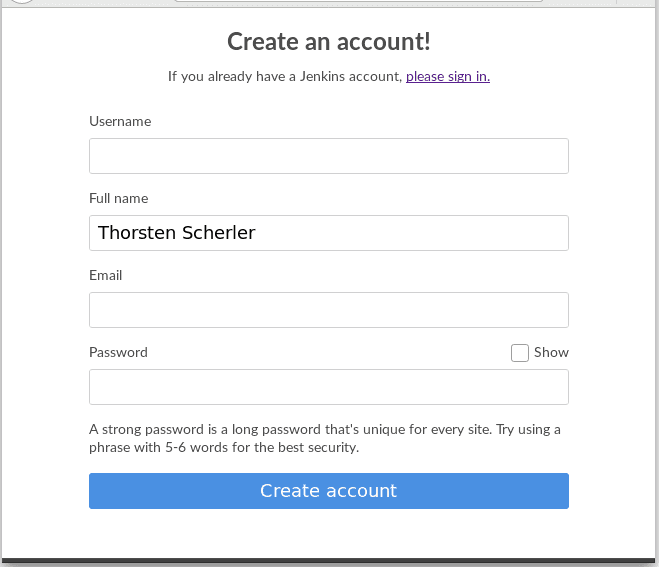Viewport: 659px width, 567px height.
Task: Click the 'Thorsten Scherler' text in the form
Action: [176, 233]
